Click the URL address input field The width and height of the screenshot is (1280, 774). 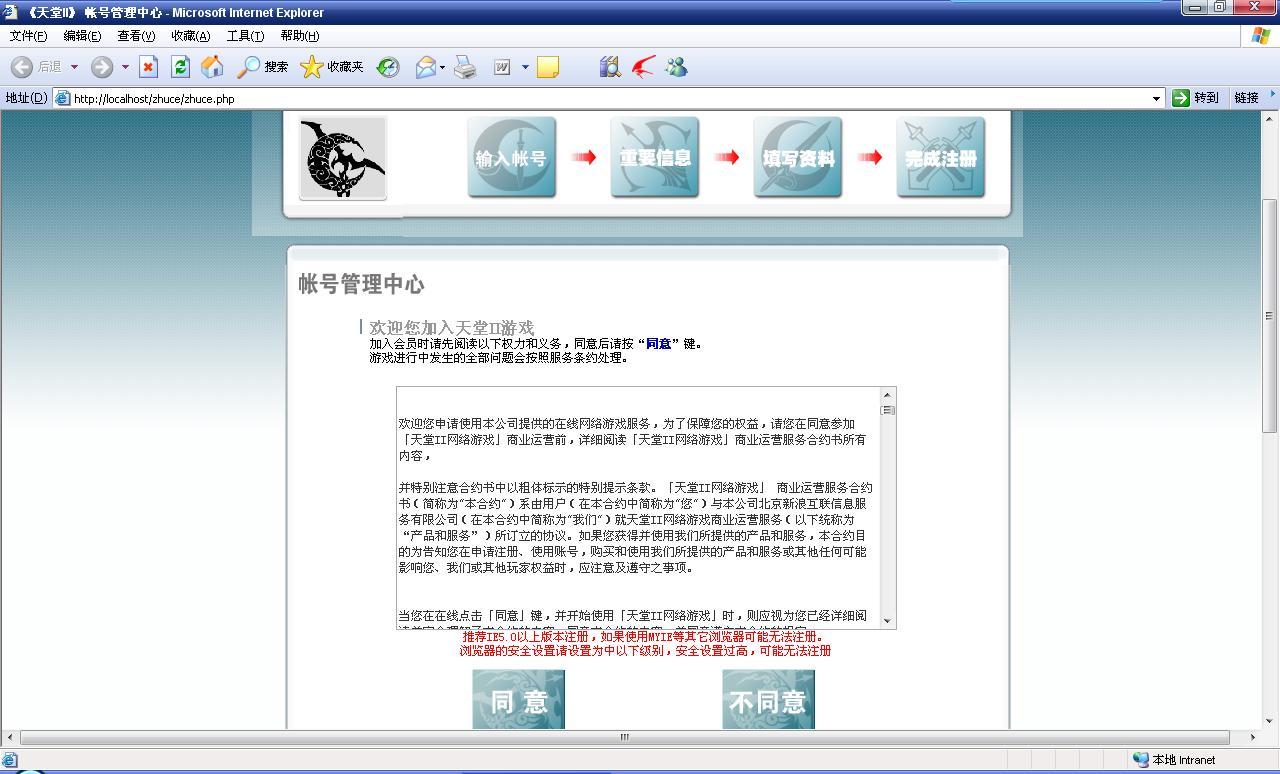[x=600, y=98]
